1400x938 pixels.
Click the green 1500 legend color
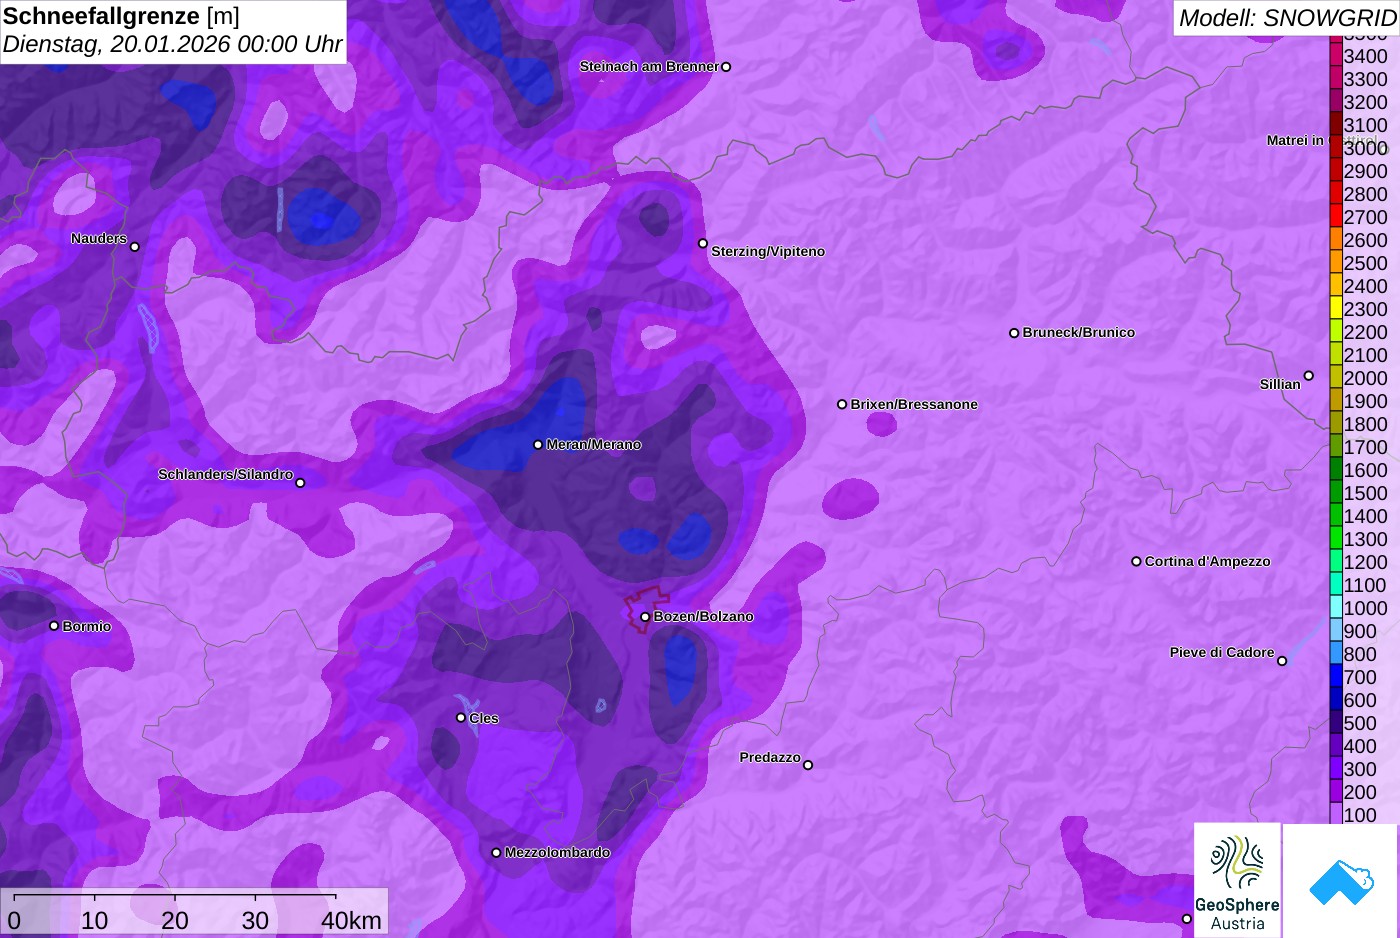(x=1336, y=493)
